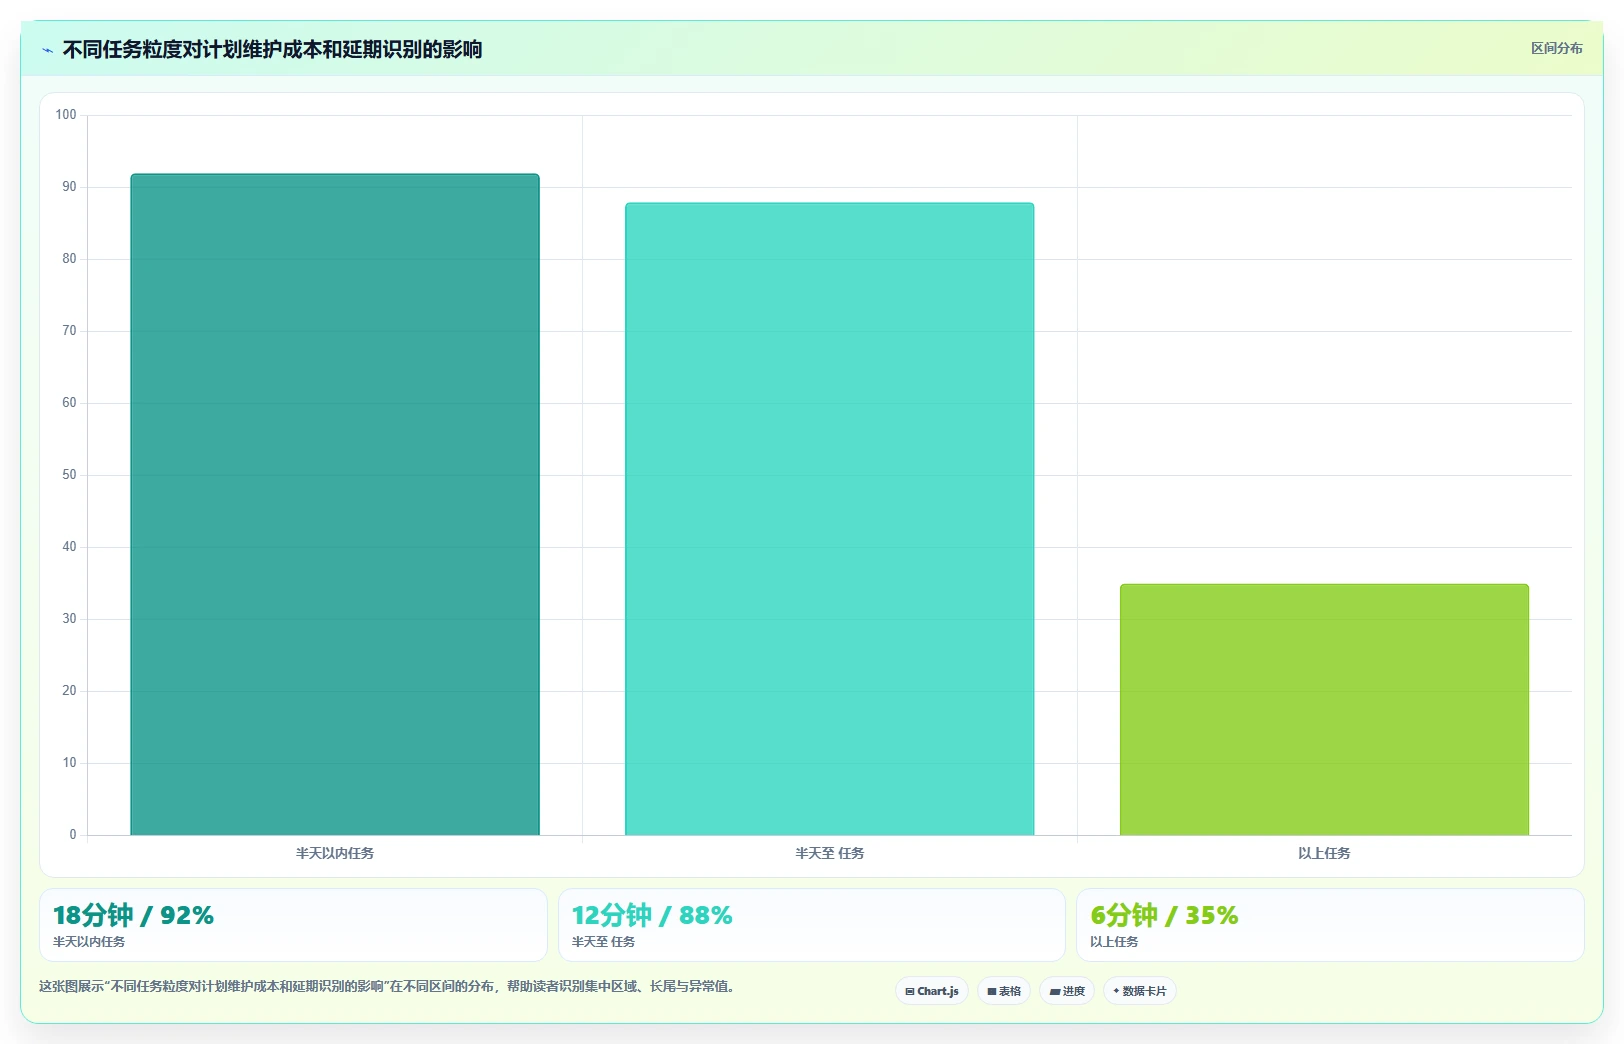The image size is (1624, 1044).
Task: Open the 6分钟 / 35% data card
Action: coord(1330,925)
